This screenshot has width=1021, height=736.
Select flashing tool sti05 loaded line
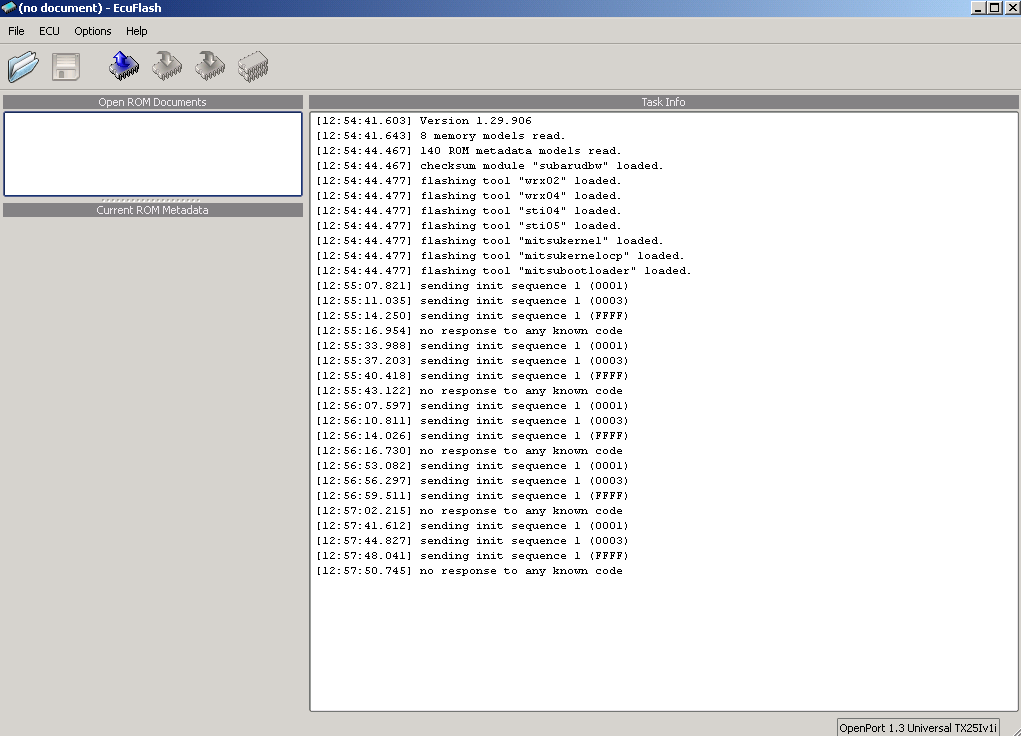click(469, 225)
